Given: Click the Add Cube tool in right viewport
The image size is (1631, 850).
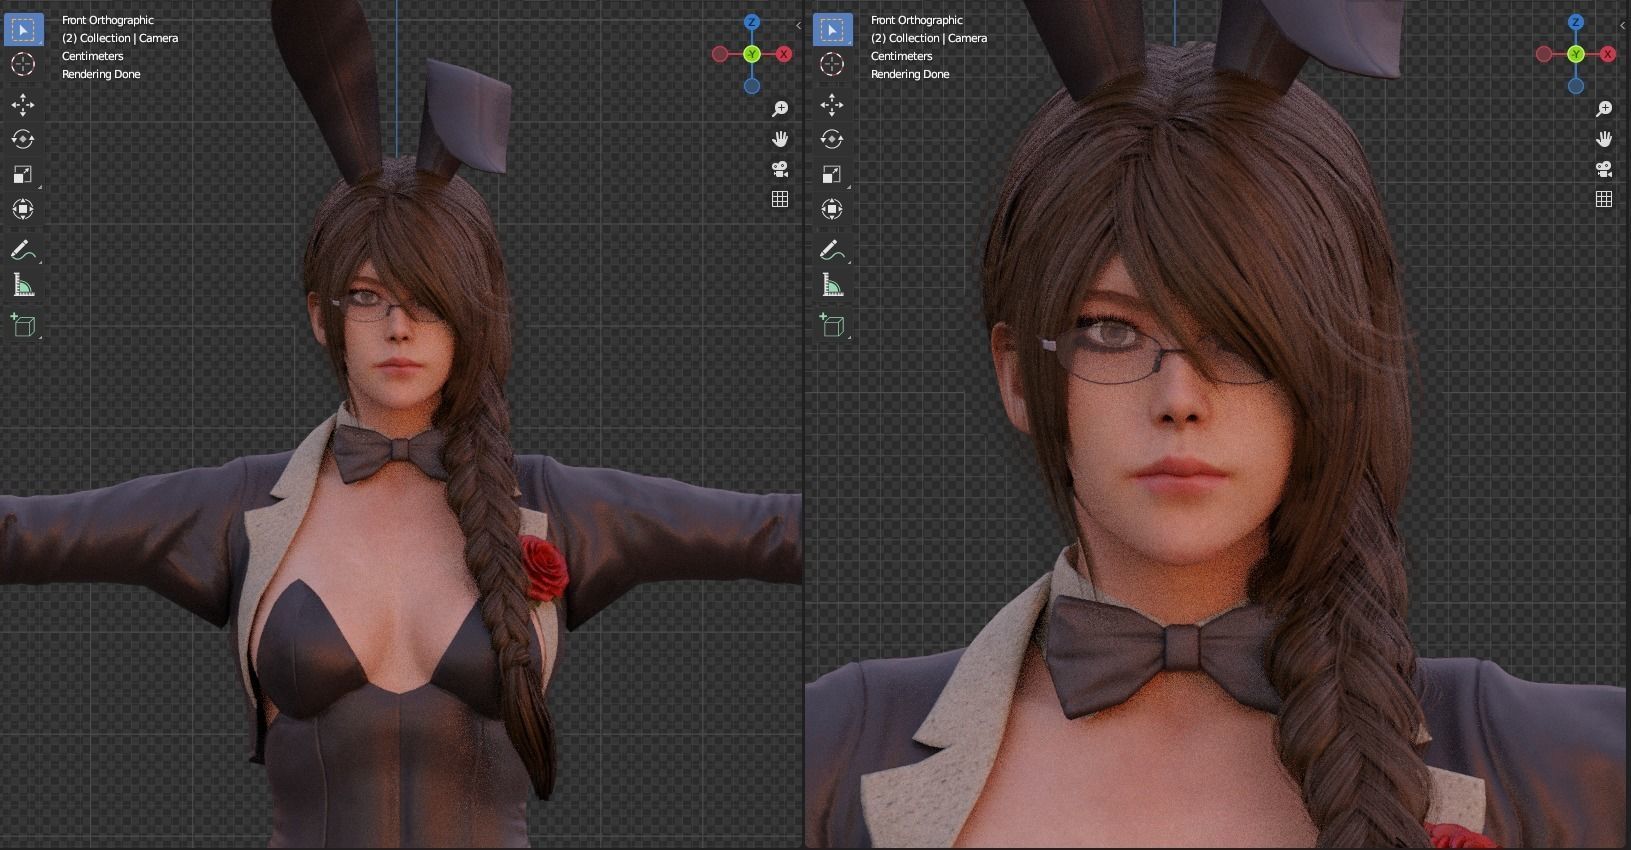Looking at the screenshot, I should coord(831,325).
